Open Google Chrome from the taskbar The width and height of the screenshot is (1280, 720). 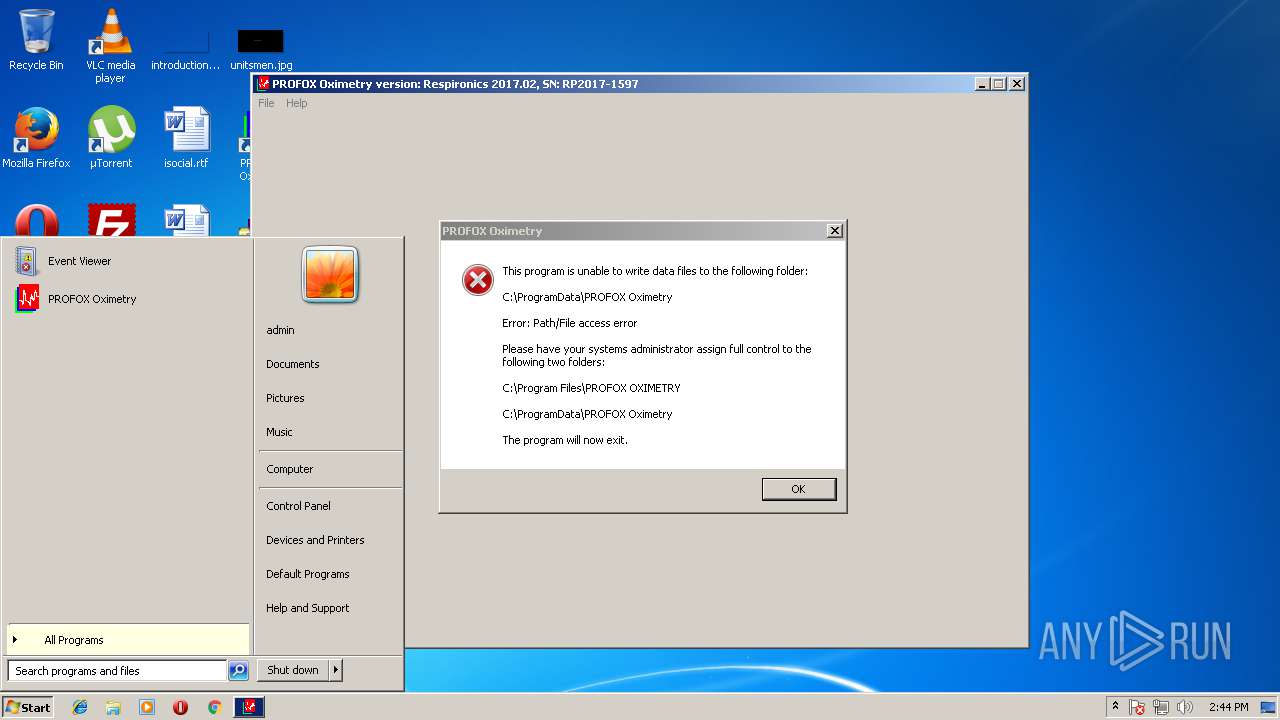[214, 707]
